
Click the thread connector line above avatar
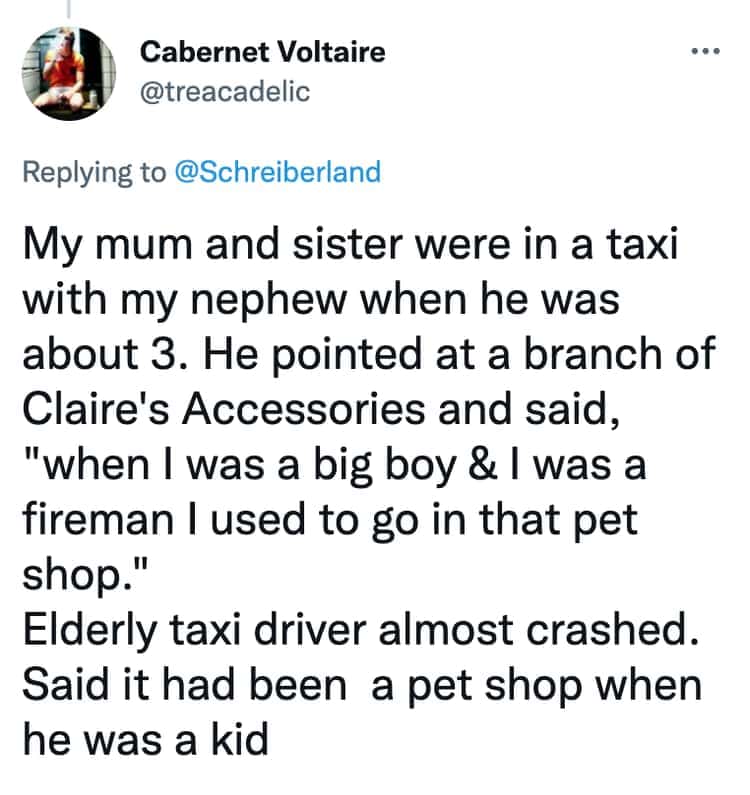(70, 8)
